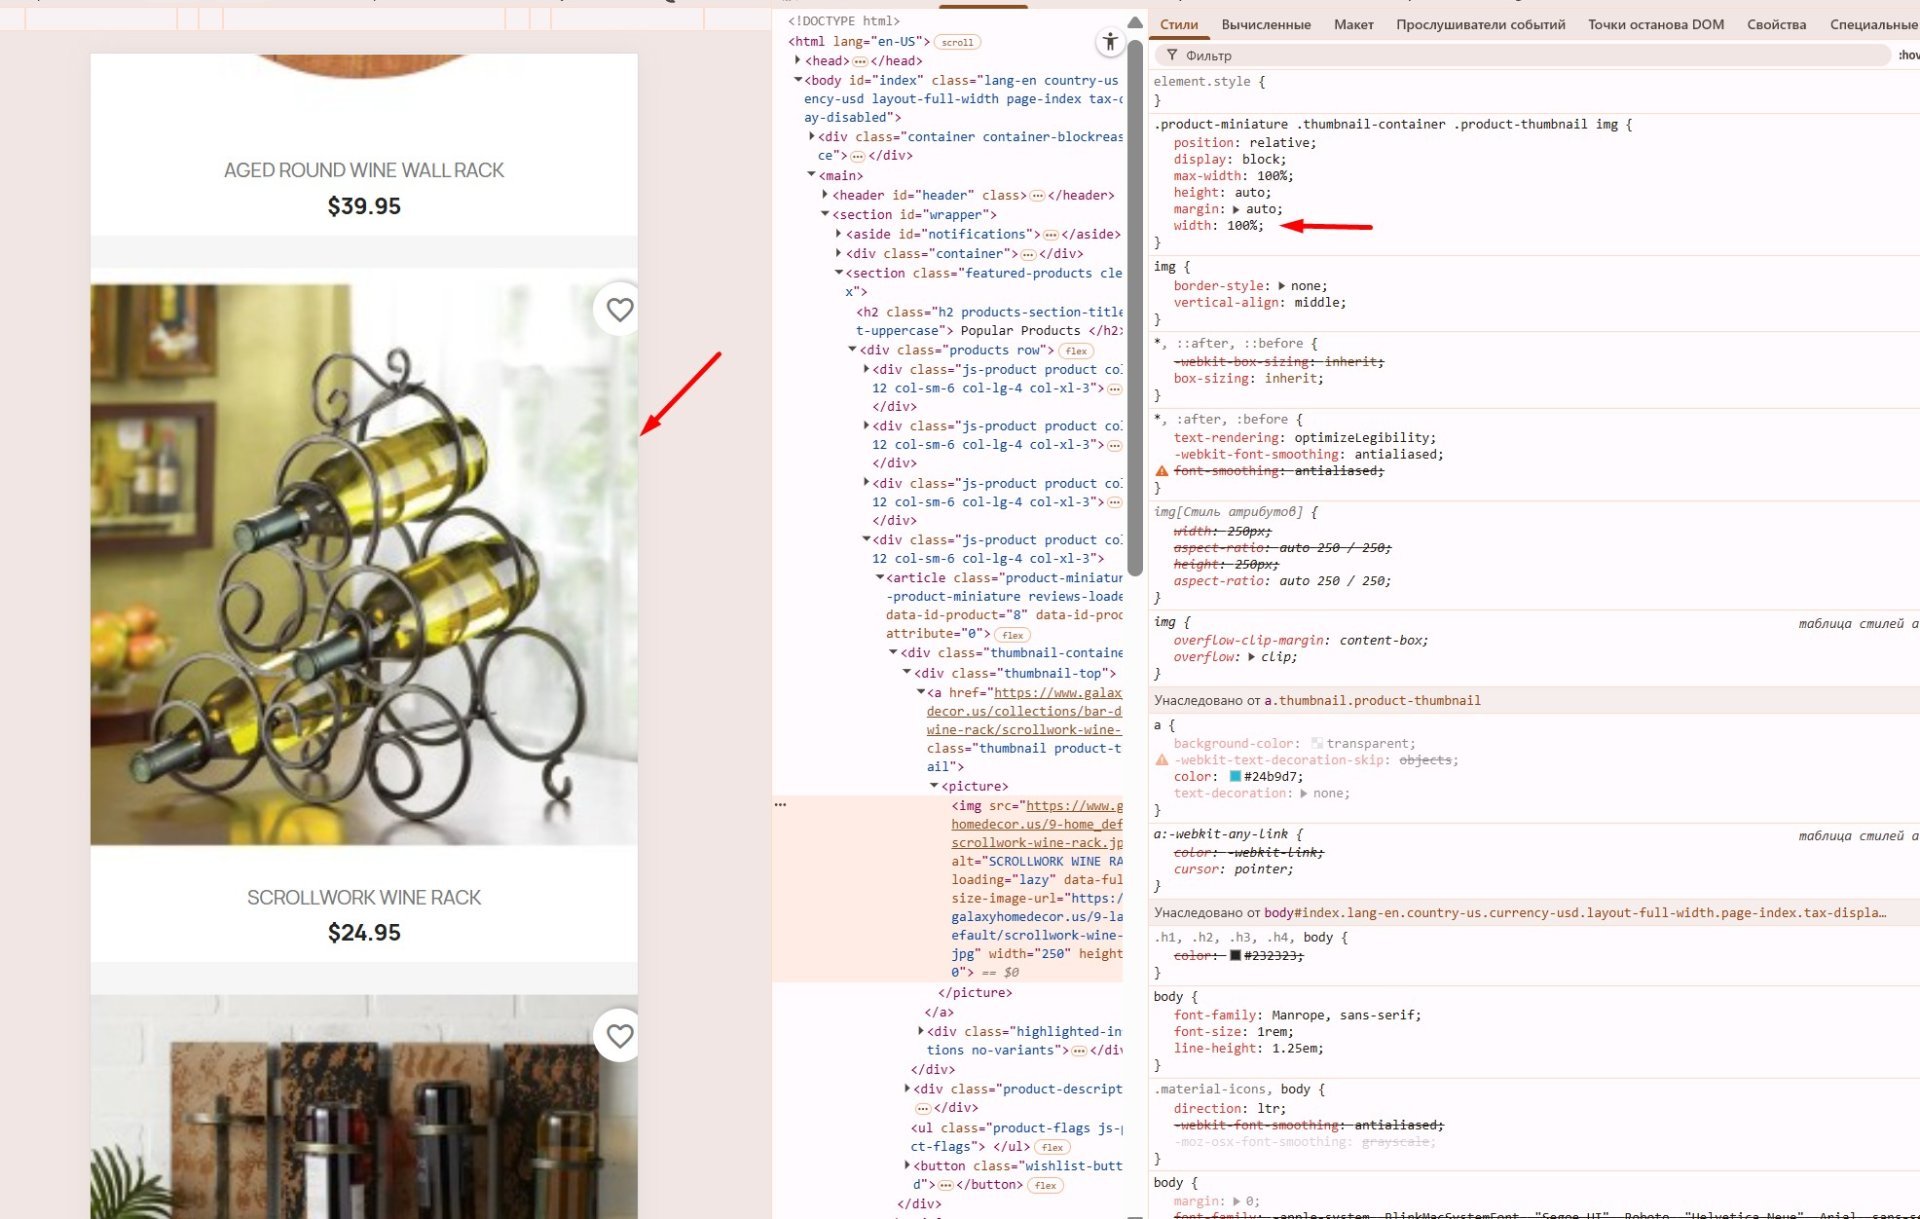1920x1219 pixels.
Task: Toggle flex badge next to article product-miniature
Action: click(1012, 635)
